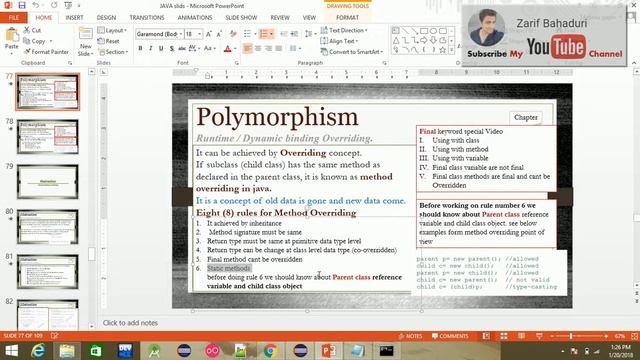640x360 pixels.
Task: Toggle numbered list formatting
Action: 264,34
